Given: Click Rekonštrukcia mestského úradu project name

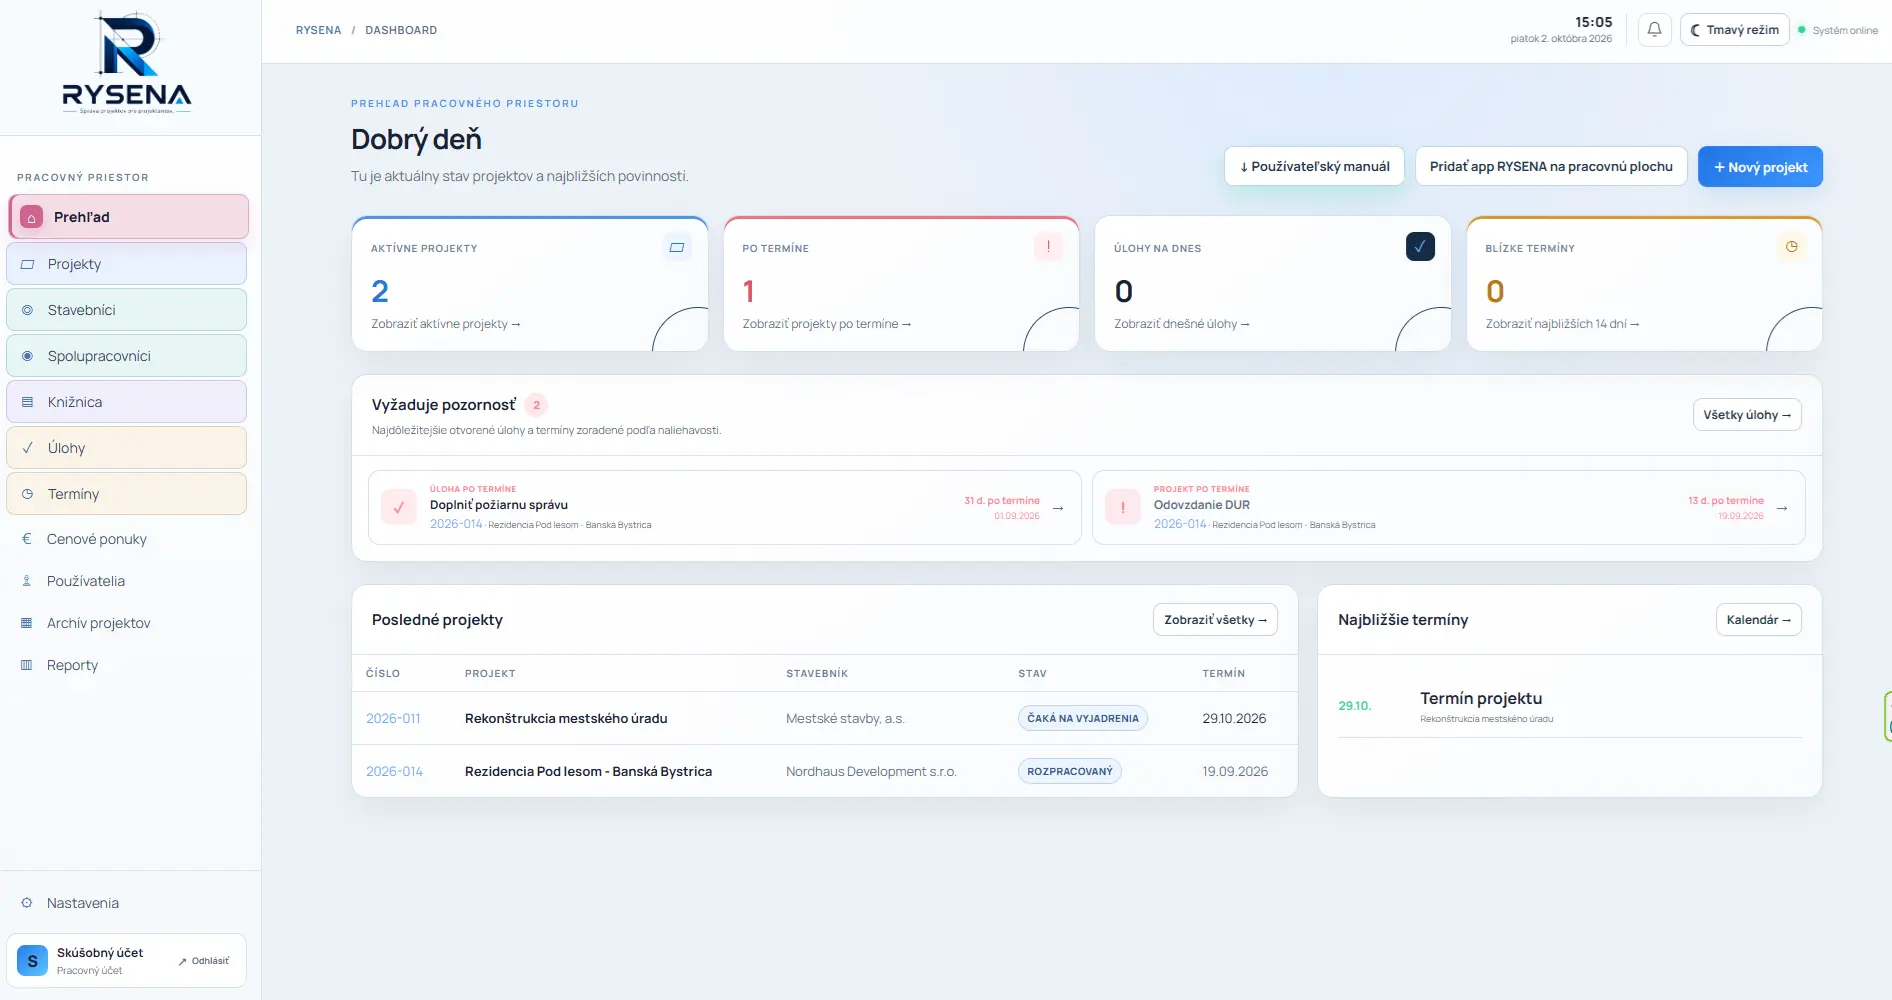Looking at the screenshot, I should click(x=566, y=719).
